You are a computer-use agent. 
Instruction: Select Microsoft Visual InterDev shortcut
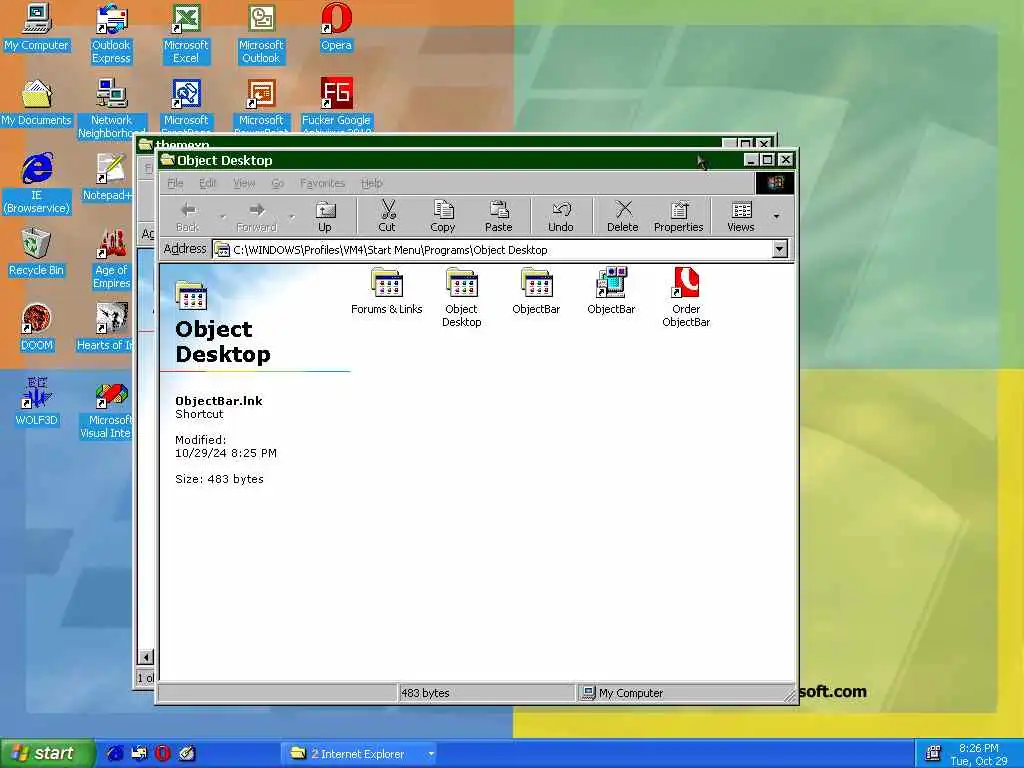108,409
